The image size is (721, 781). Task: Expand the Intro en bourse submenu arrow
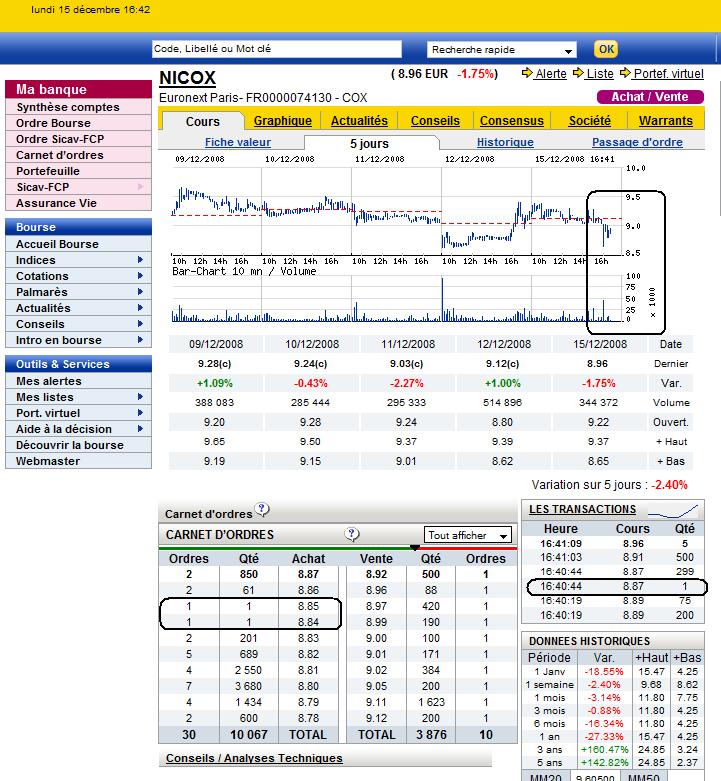140,339
